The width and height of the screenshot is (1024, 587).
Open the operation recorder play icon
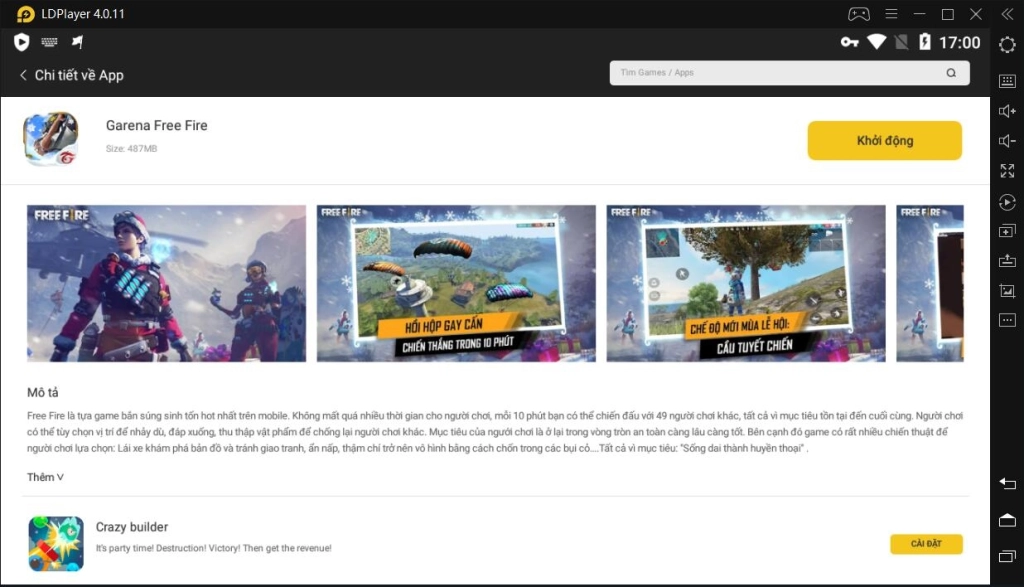(1007, 202)
